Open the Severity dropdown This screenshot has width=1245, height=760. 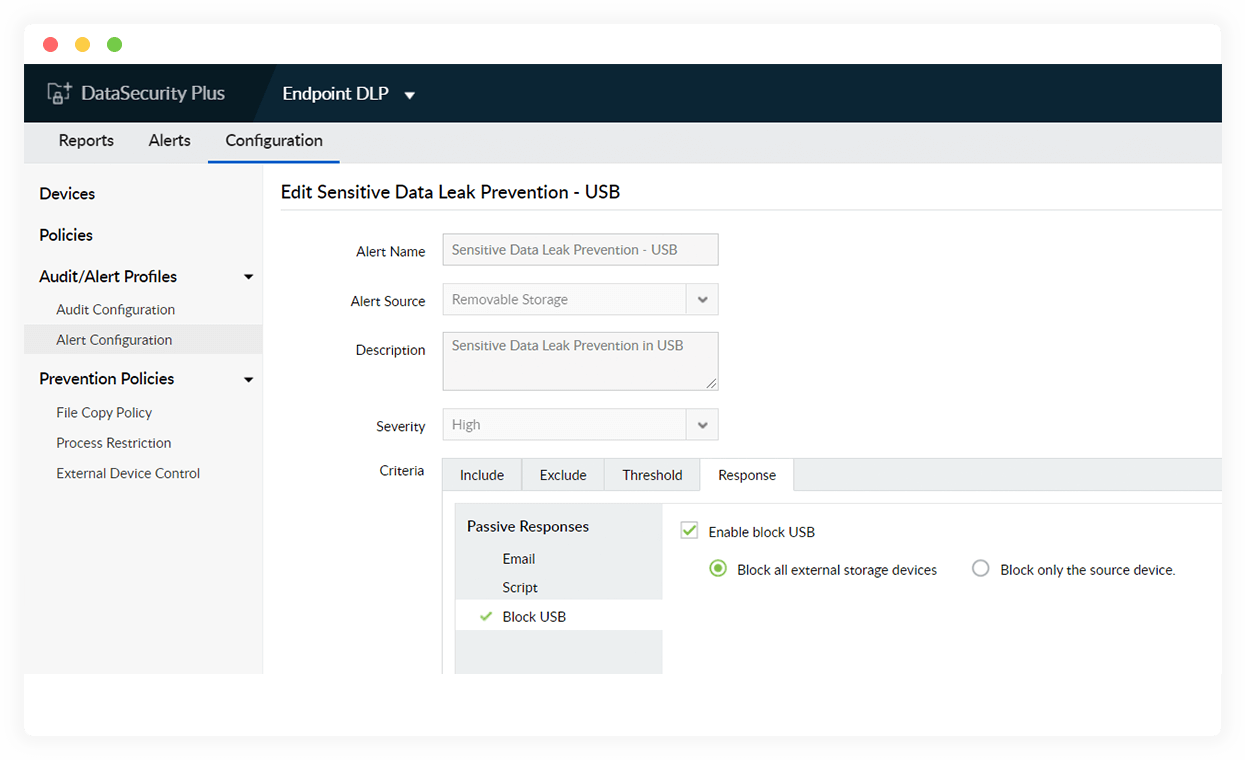click(x=702, y=425)
